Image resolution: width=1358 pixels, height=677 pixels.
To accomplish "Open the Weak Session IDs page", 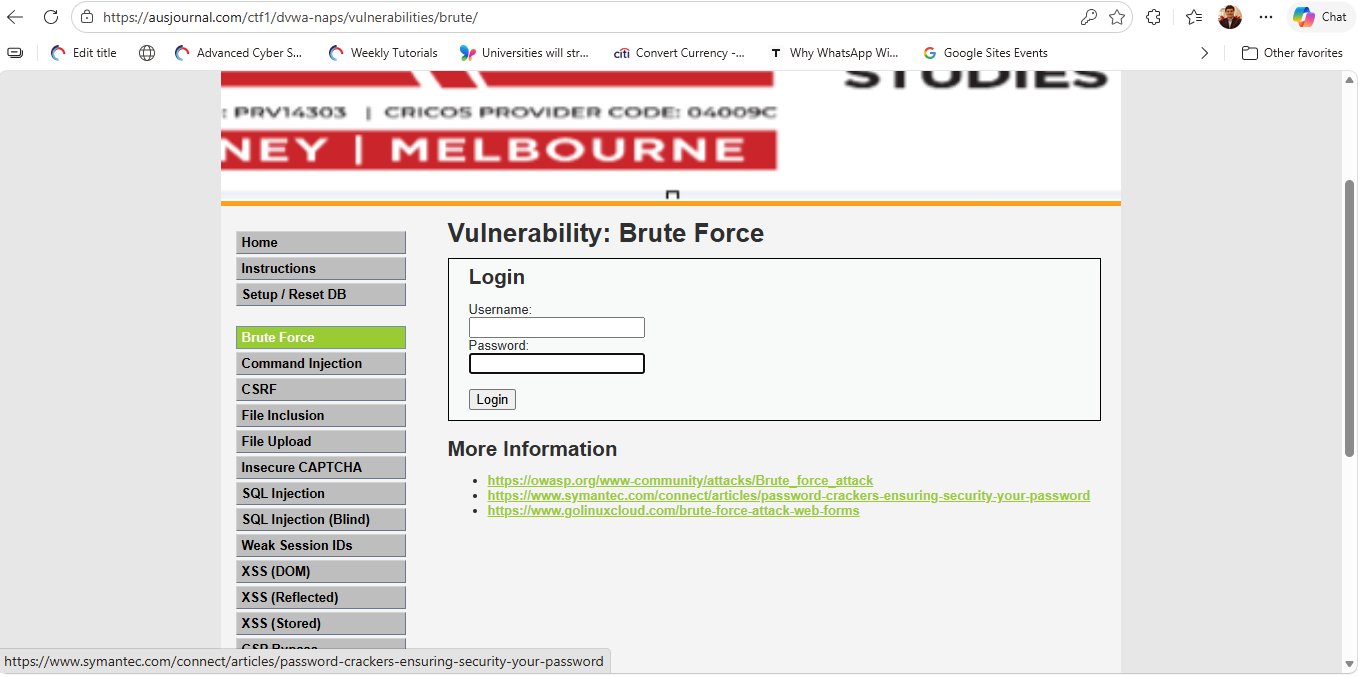I will (321, 546).
